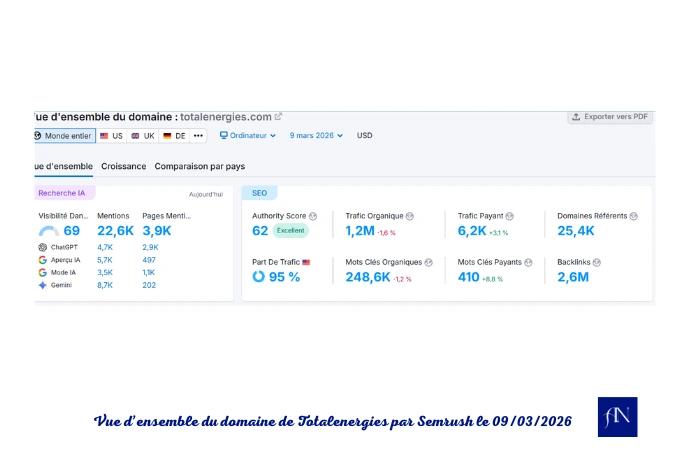Click the Gemini sparkle icon
The width and height of the screenshot is (690, 470).
(x=43, y=285)
